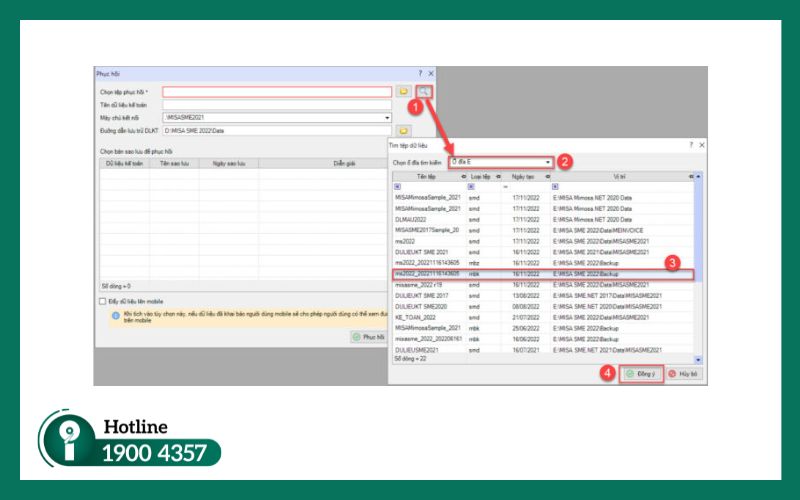Click the pin icon in Vị trí header
The height and width of the screenshot is (500, 800).
click(691, 177)
